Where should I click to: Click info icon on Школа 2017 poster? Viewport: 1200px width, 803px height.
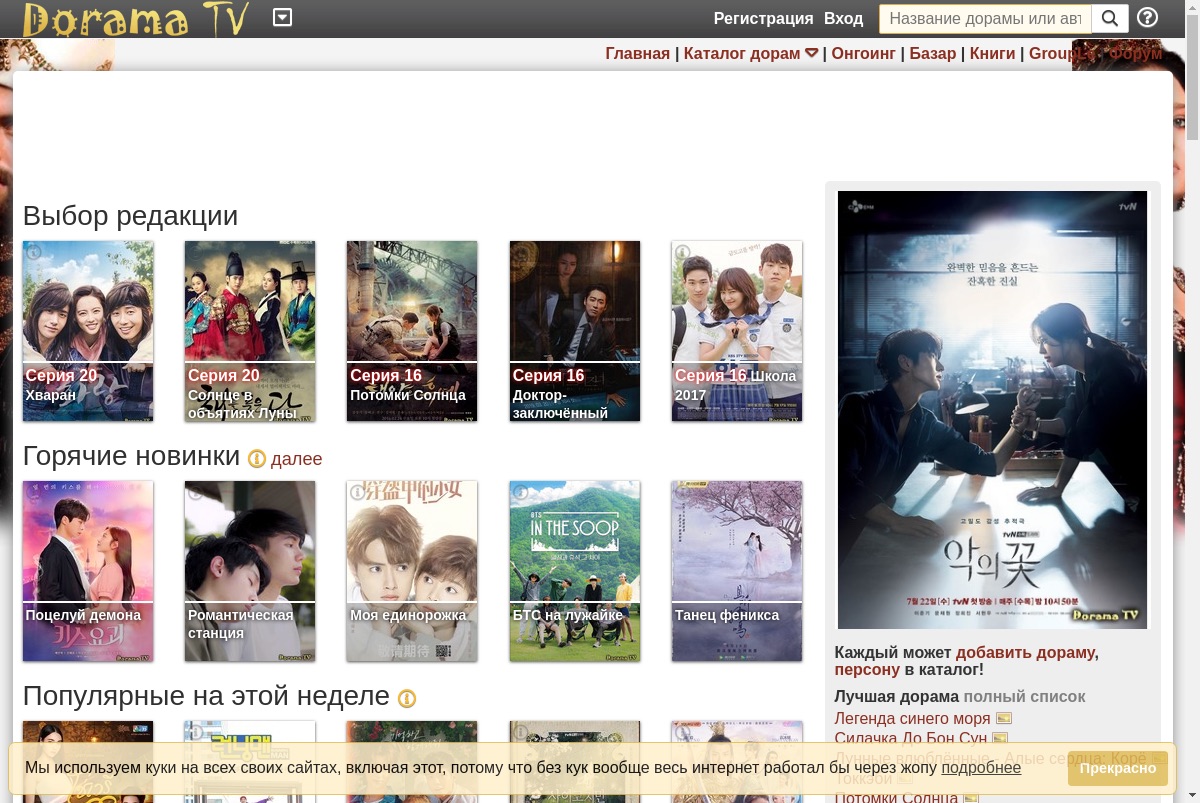click(x=683, y=252)
